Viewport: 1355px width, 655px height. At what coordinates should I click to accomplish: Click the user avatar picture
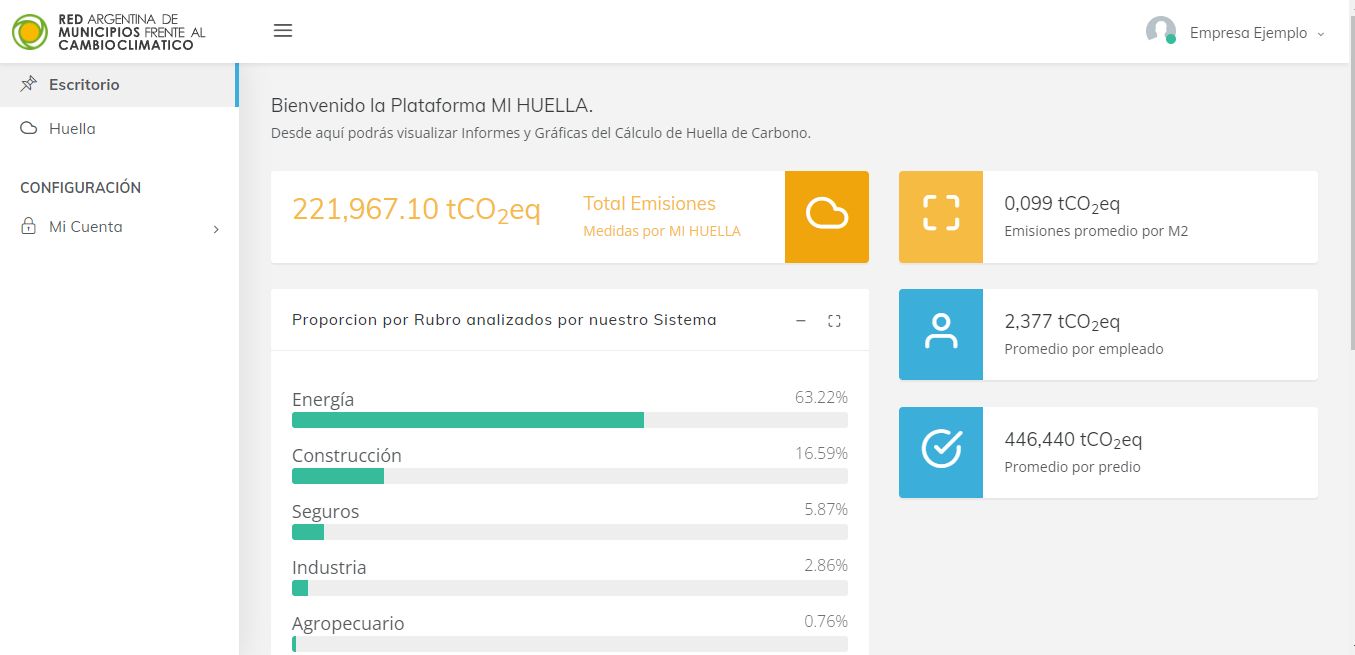click(x=1160, y=31)
